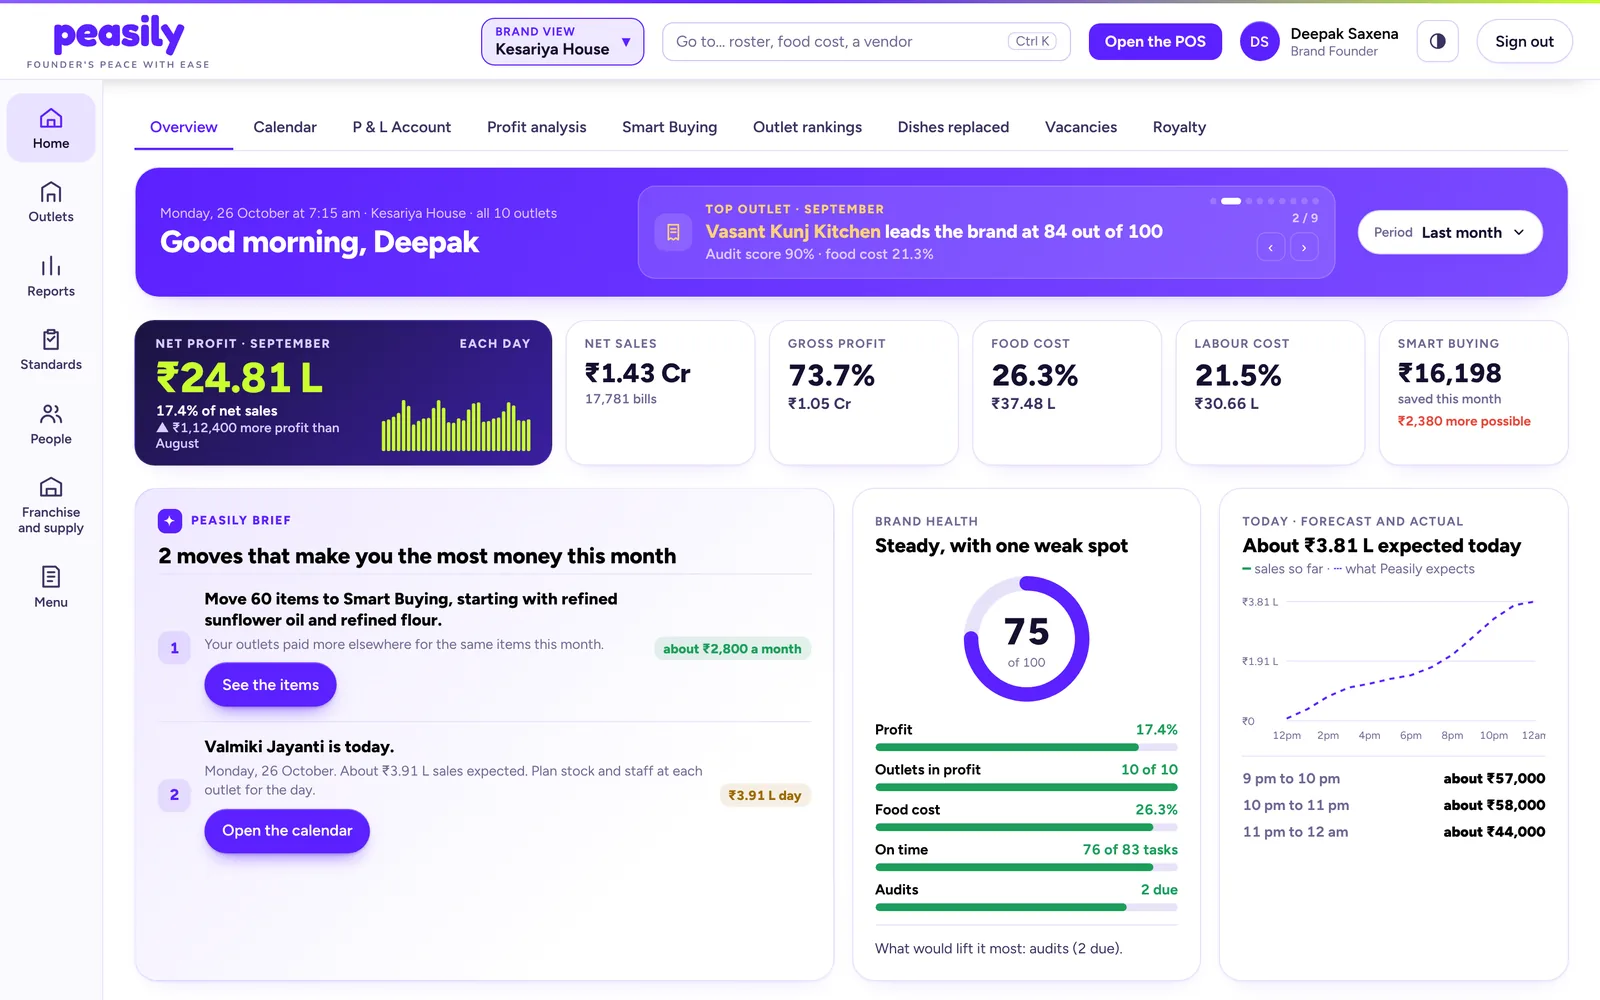The height and width of the screenshot is (1000, 1600).
Task: Open the Net Profit September card
Action: click(343, 393)
